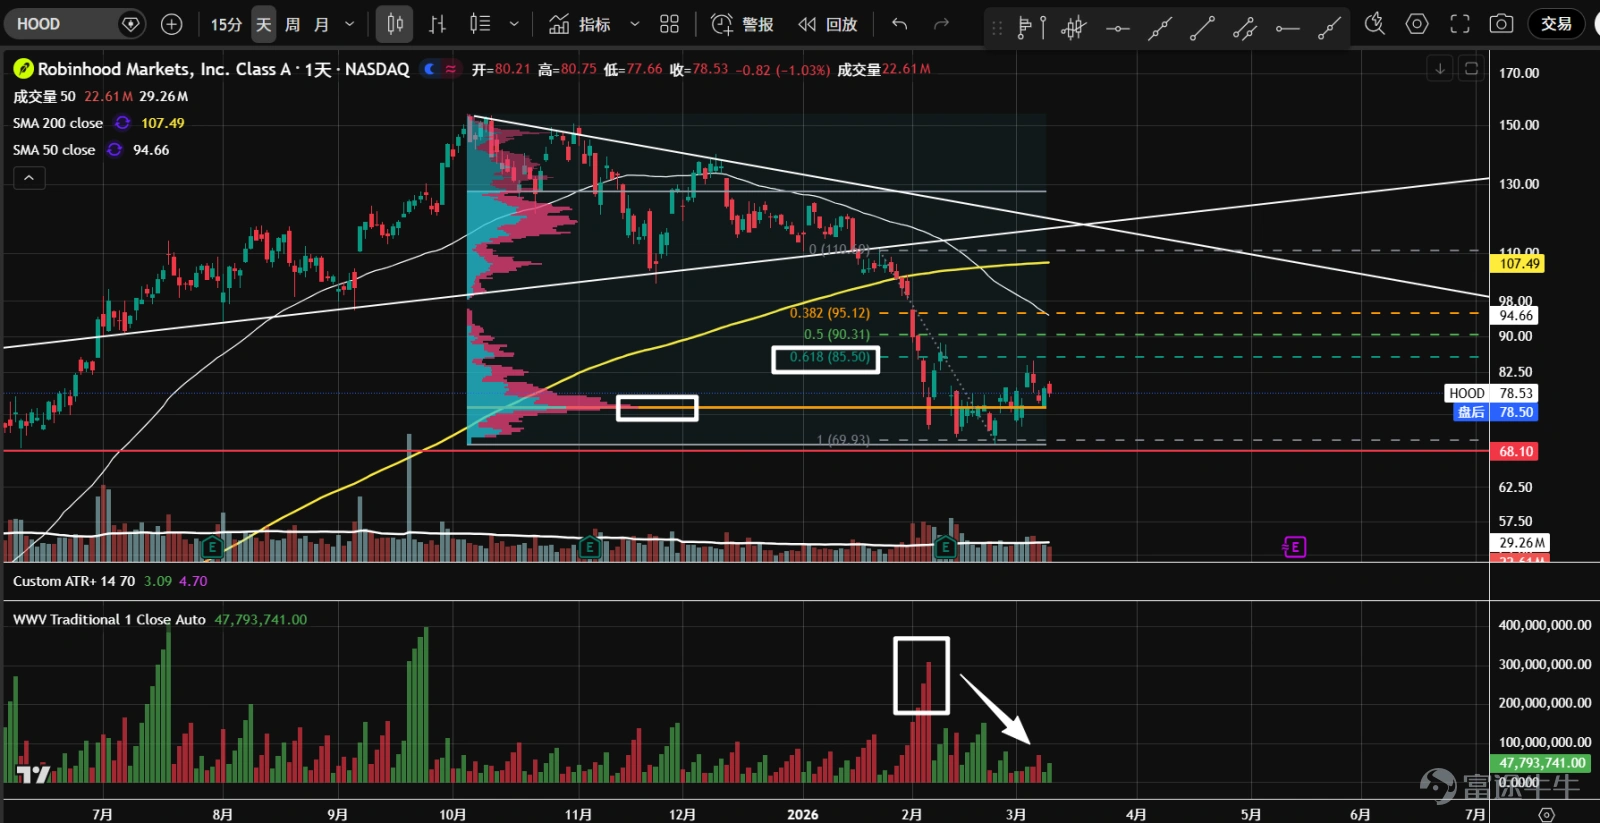Image resolution: width=1600 pixels, height=823 pixels.
Task: Open quick search with lightning magnifier
Action: point(1375,24)
